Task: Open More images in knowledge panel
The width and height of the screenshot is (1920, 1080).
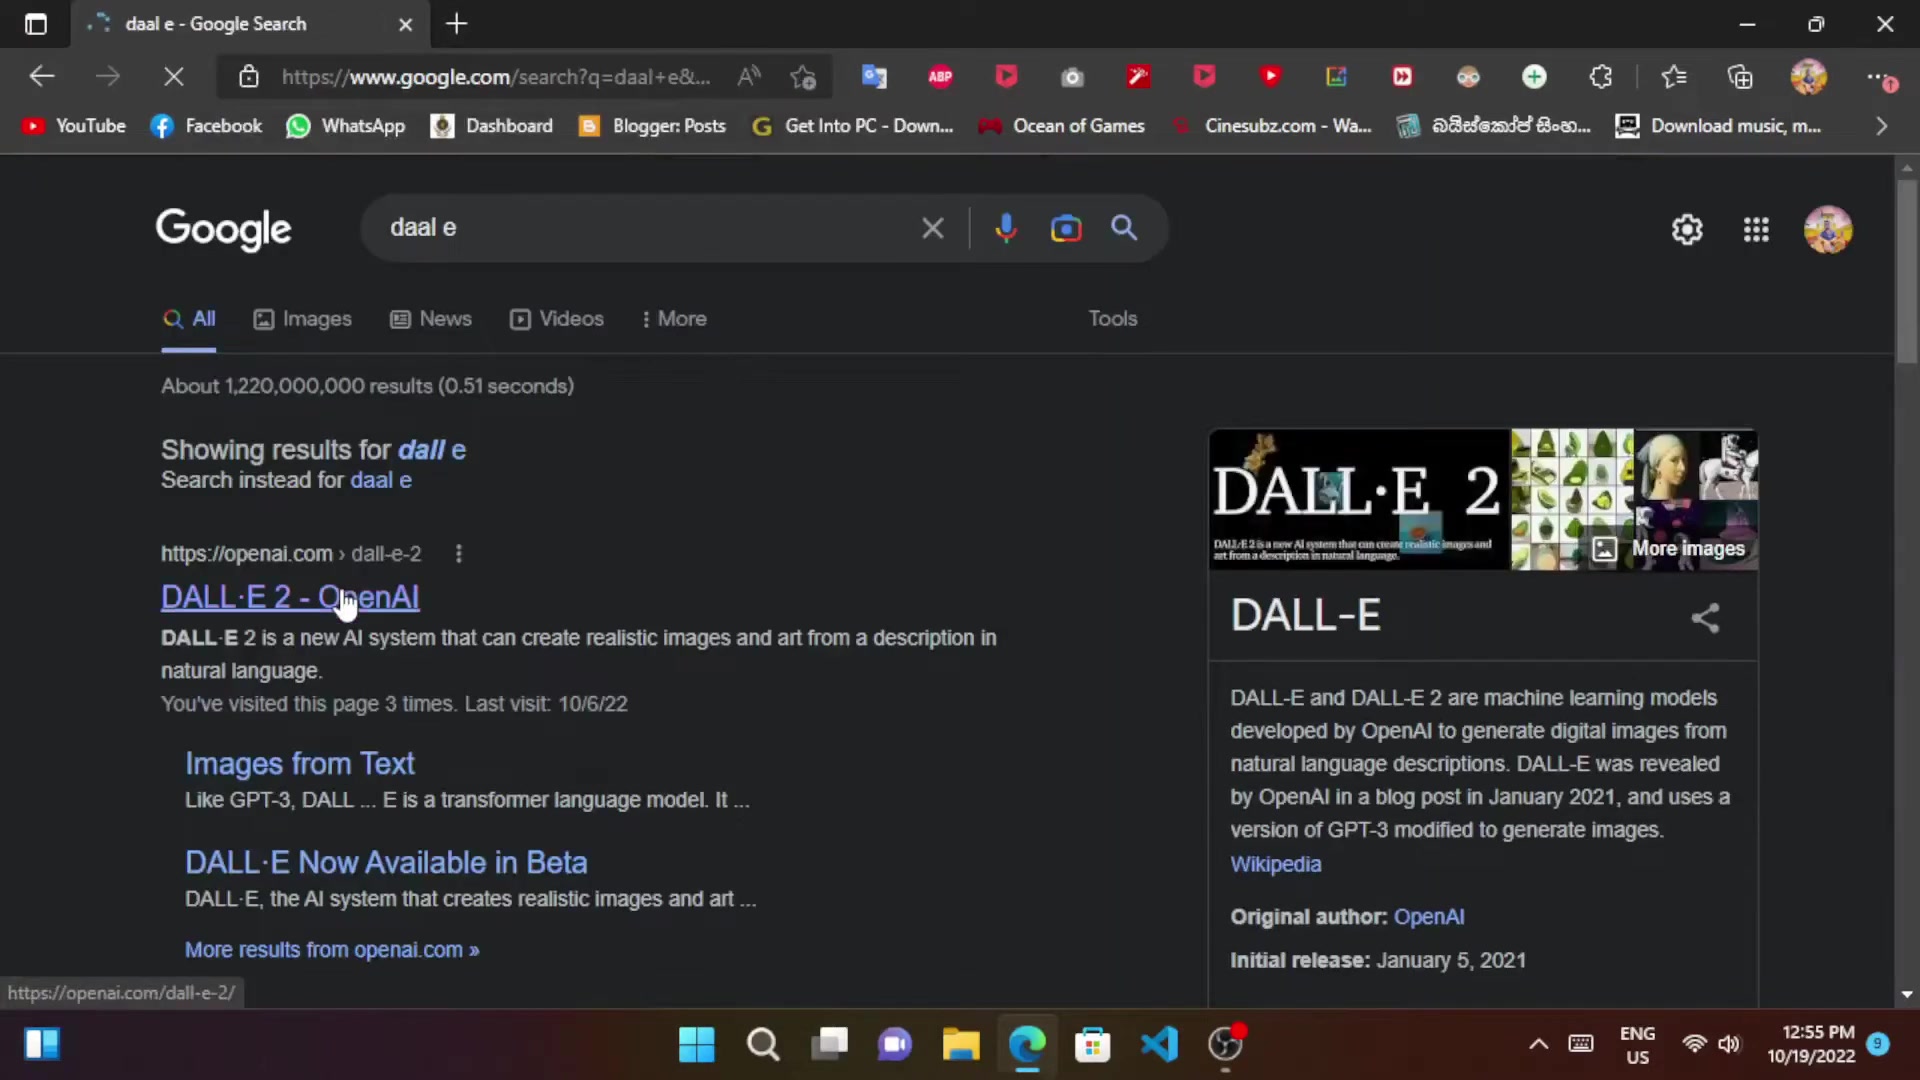Action: click(x=1669, y=548)
